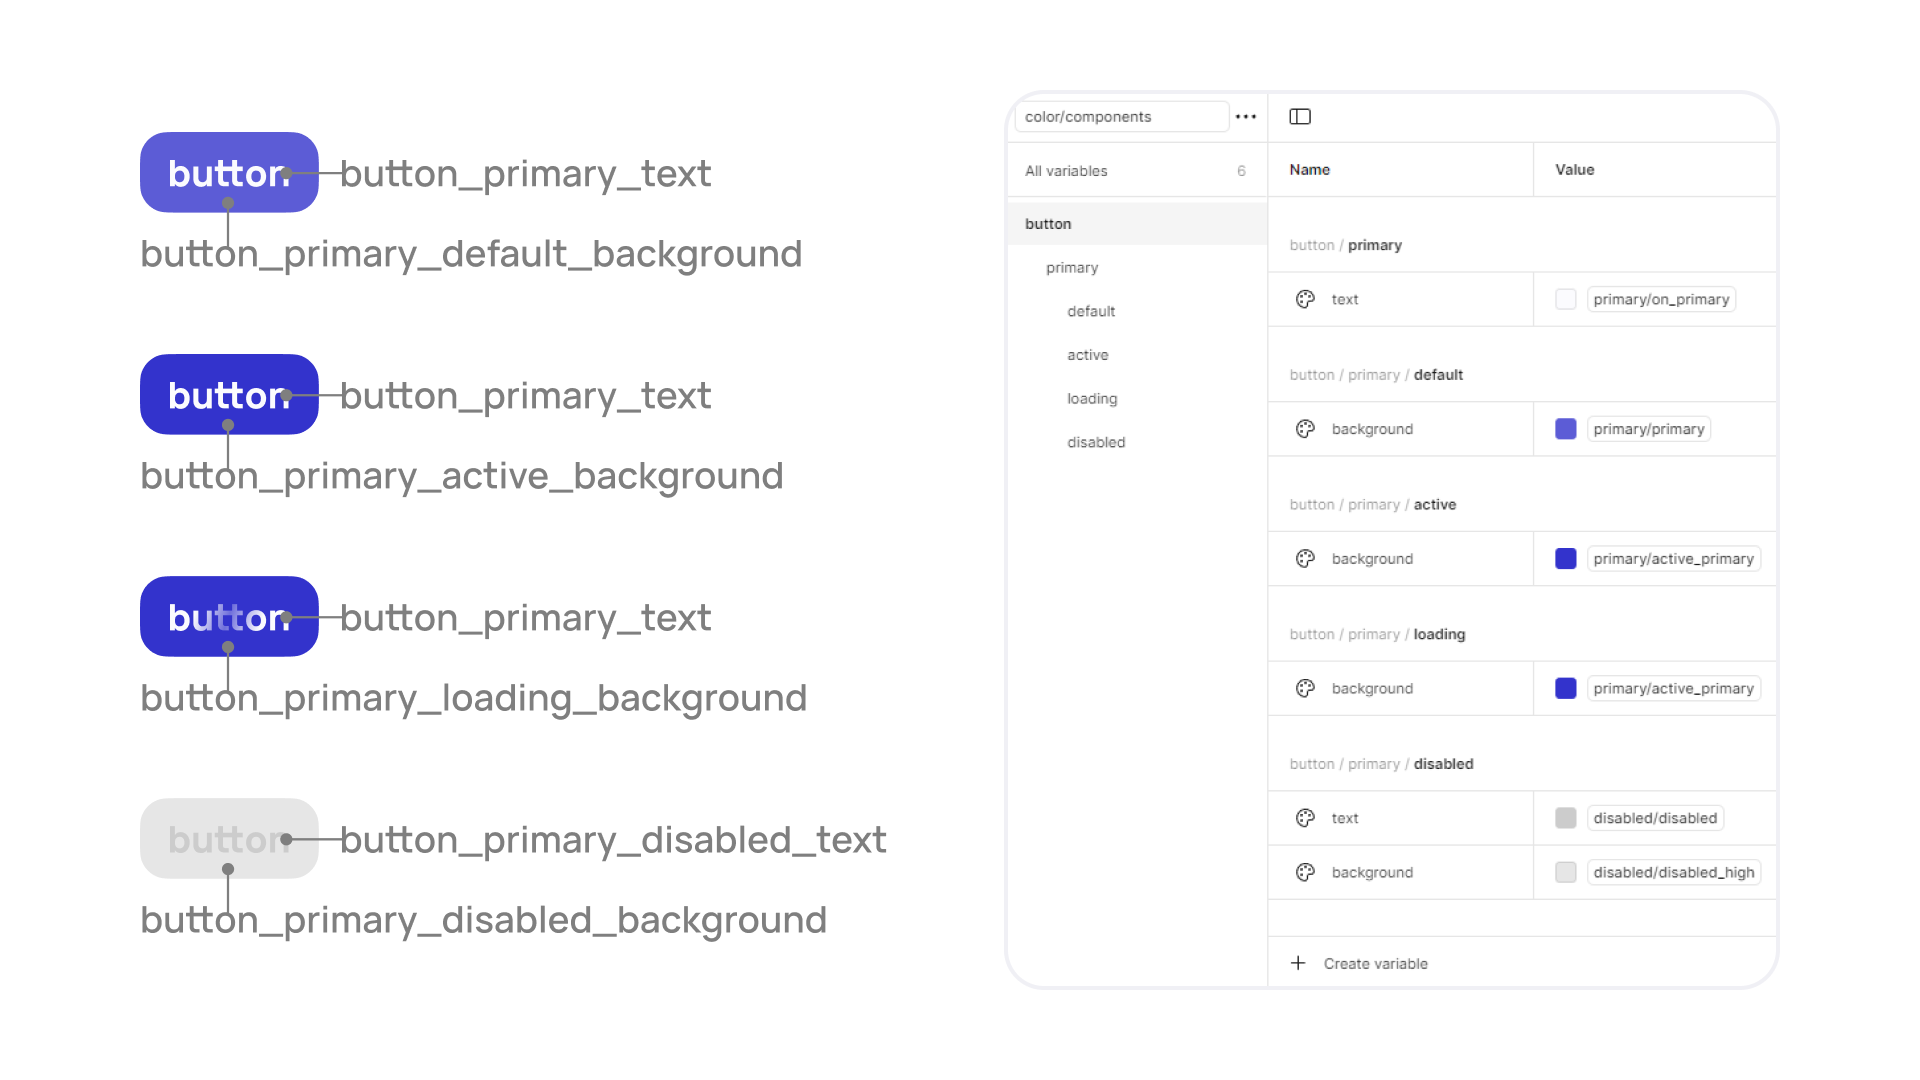
Task: Click the plus icon next to Create variable
Action: click(1298, 963)
